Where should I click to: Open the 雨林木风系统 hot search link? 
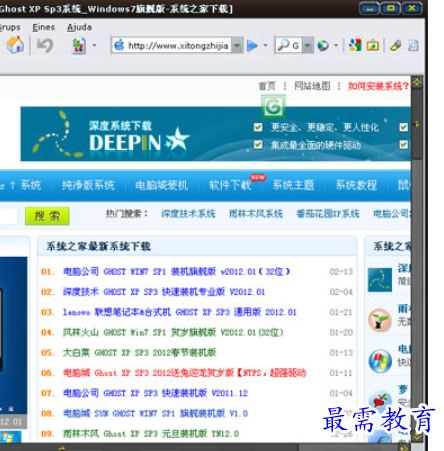(x=256, y=213)
